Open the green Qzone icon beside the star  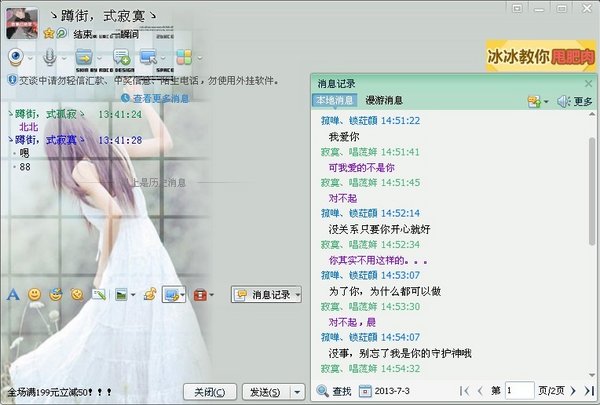[x=61, y=33]
